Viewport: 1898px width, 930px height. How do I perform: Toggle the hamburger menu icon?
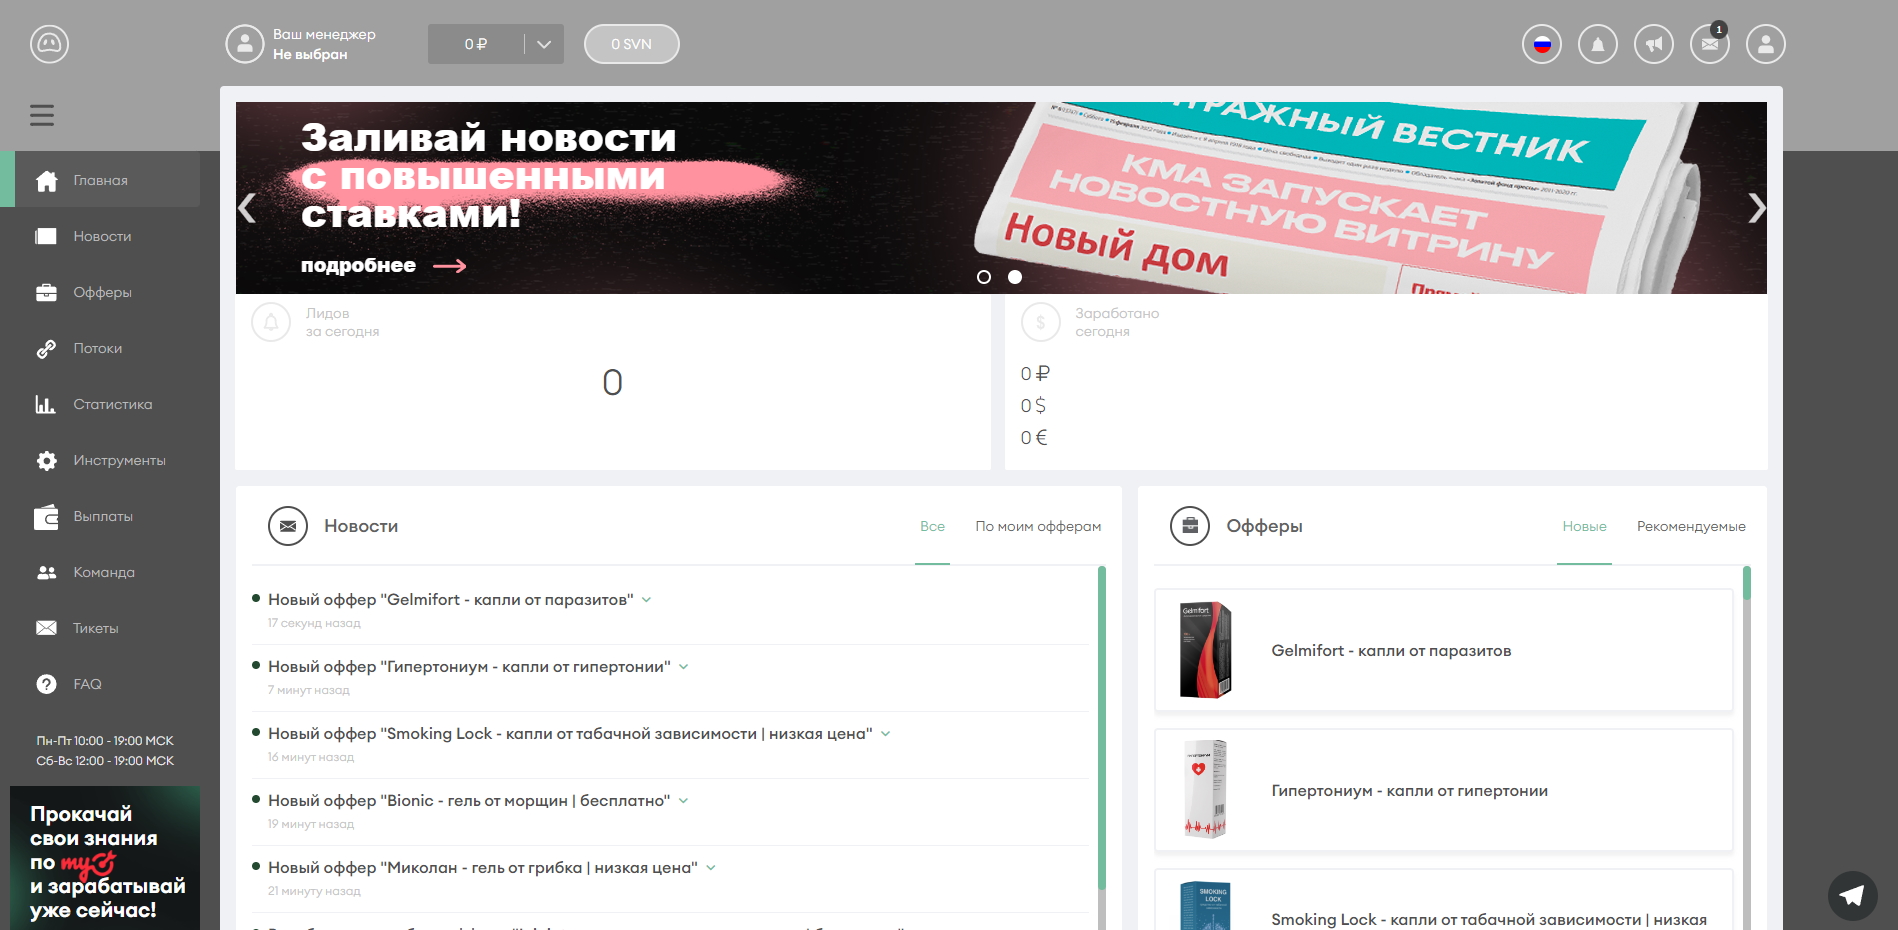(42, 115)
